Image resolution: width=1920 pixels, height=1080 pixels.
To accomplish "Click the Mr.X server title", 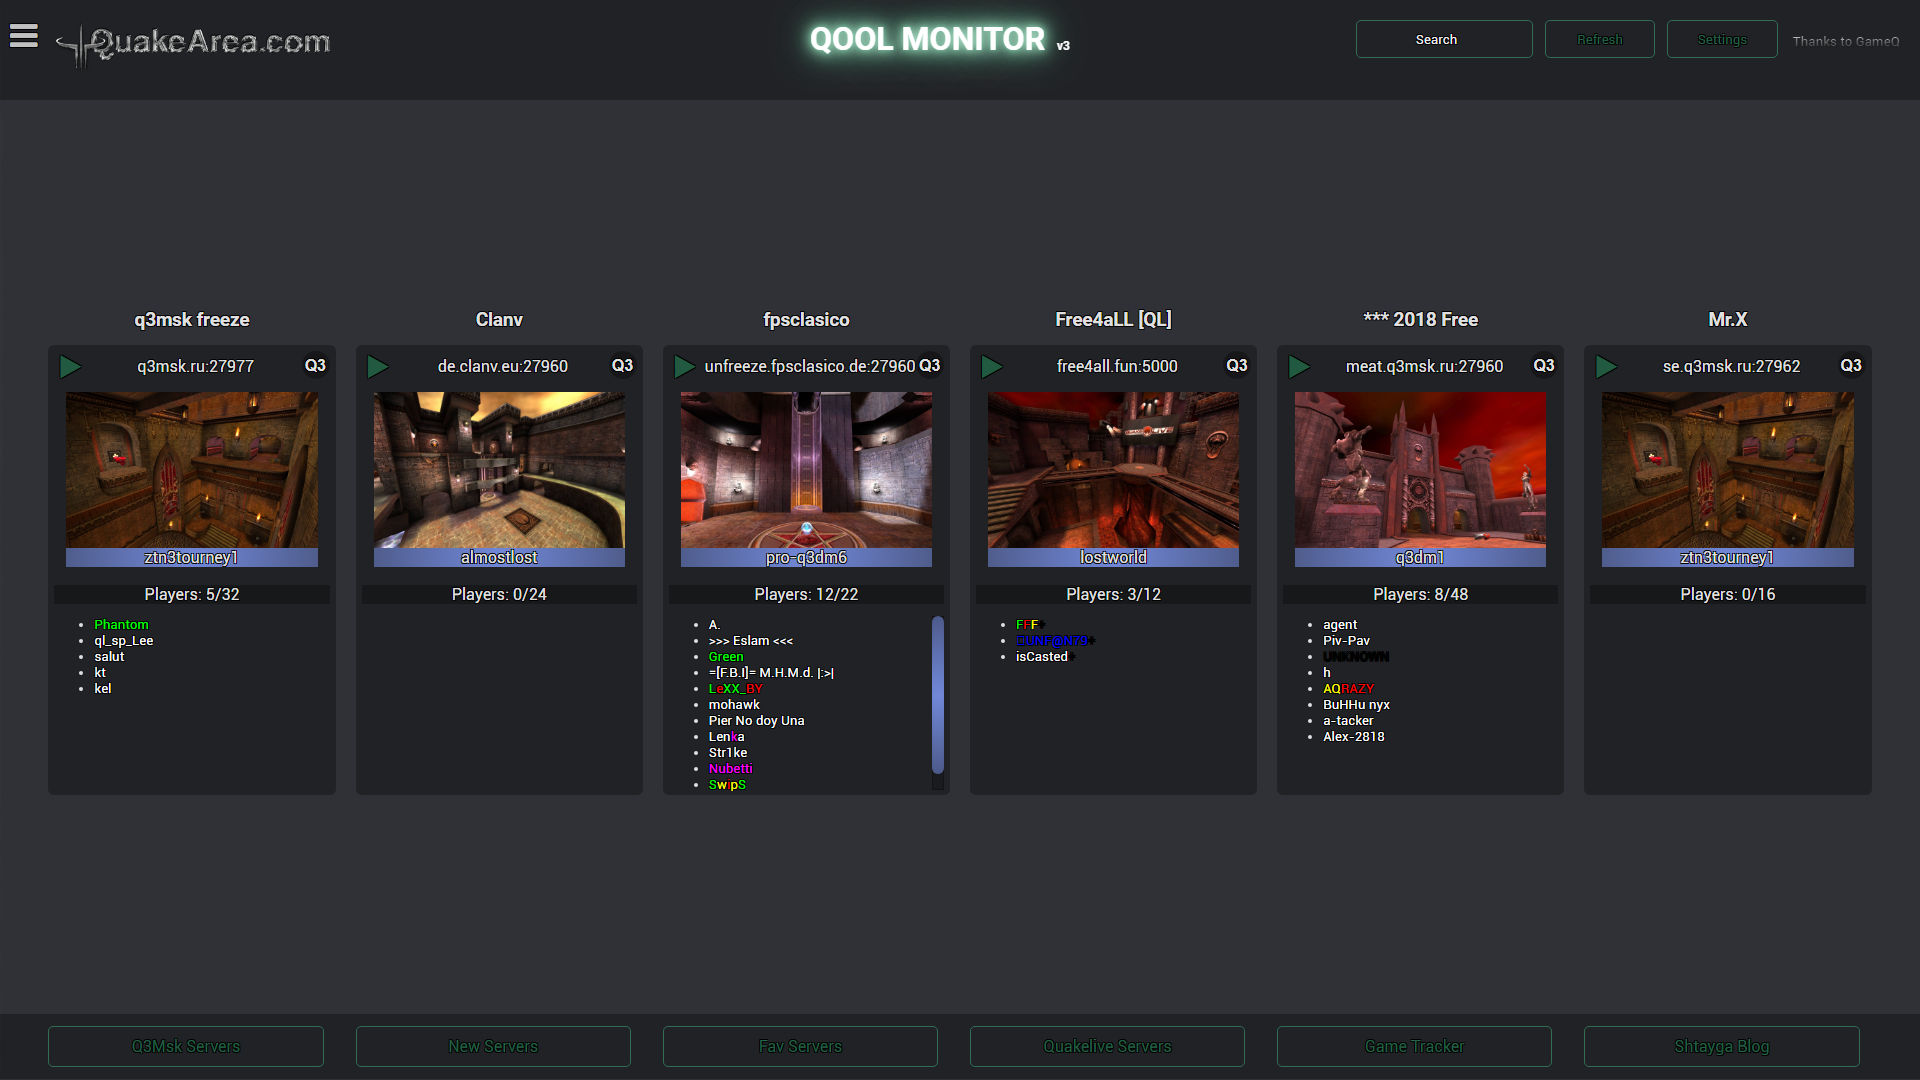I will [1727, 320].
